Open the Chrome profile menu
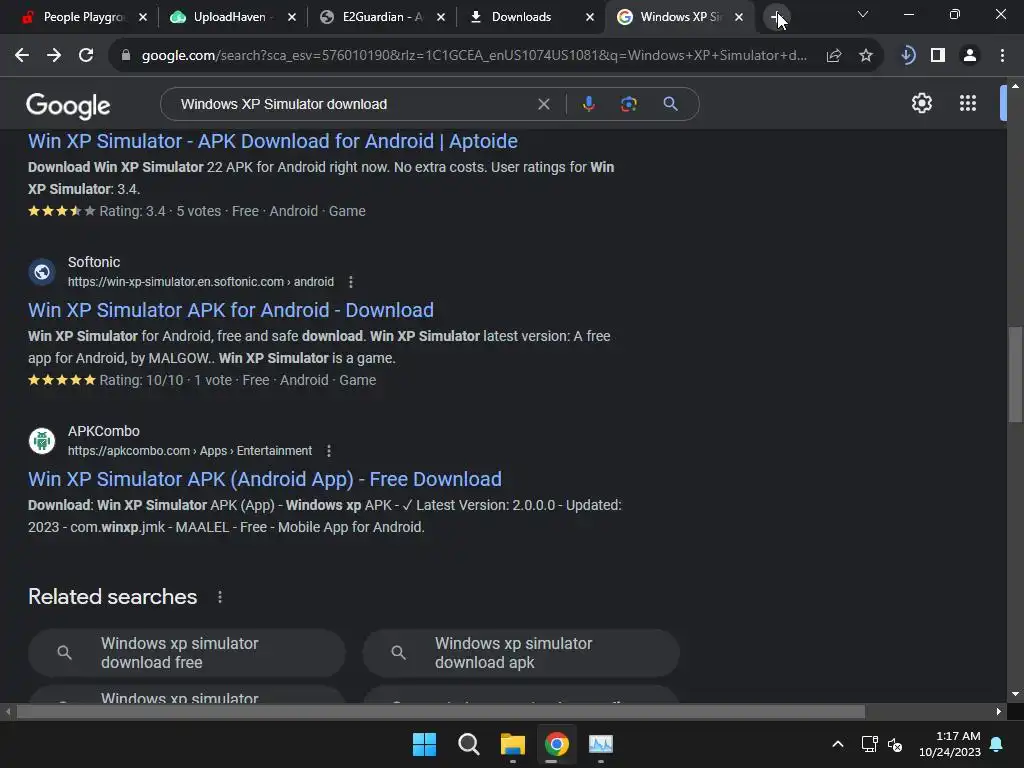The height and width of the screenshot is (768, 1024). click(970, 56)
